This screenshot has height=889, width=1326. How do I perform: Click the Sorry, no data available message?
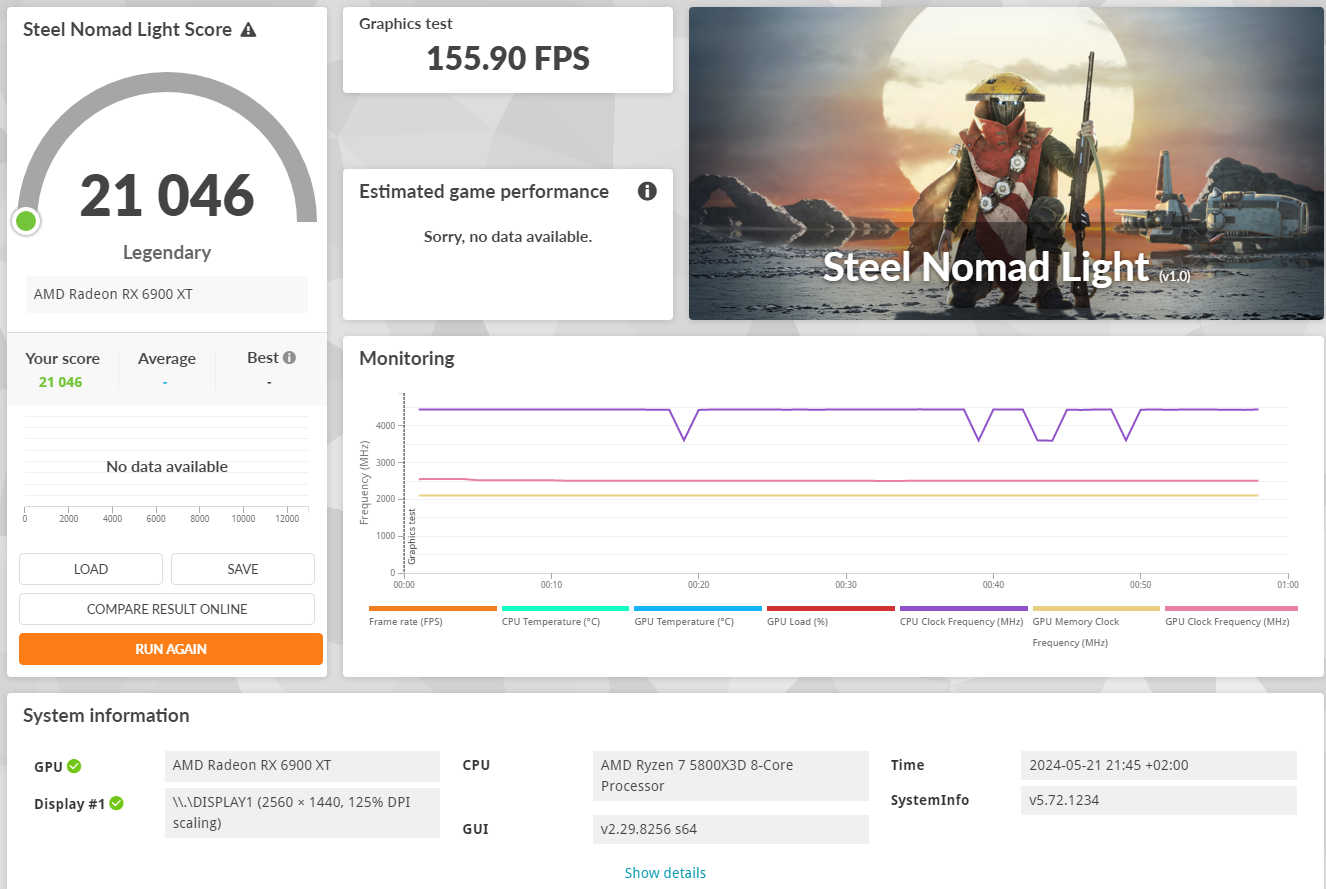[508, 237]
